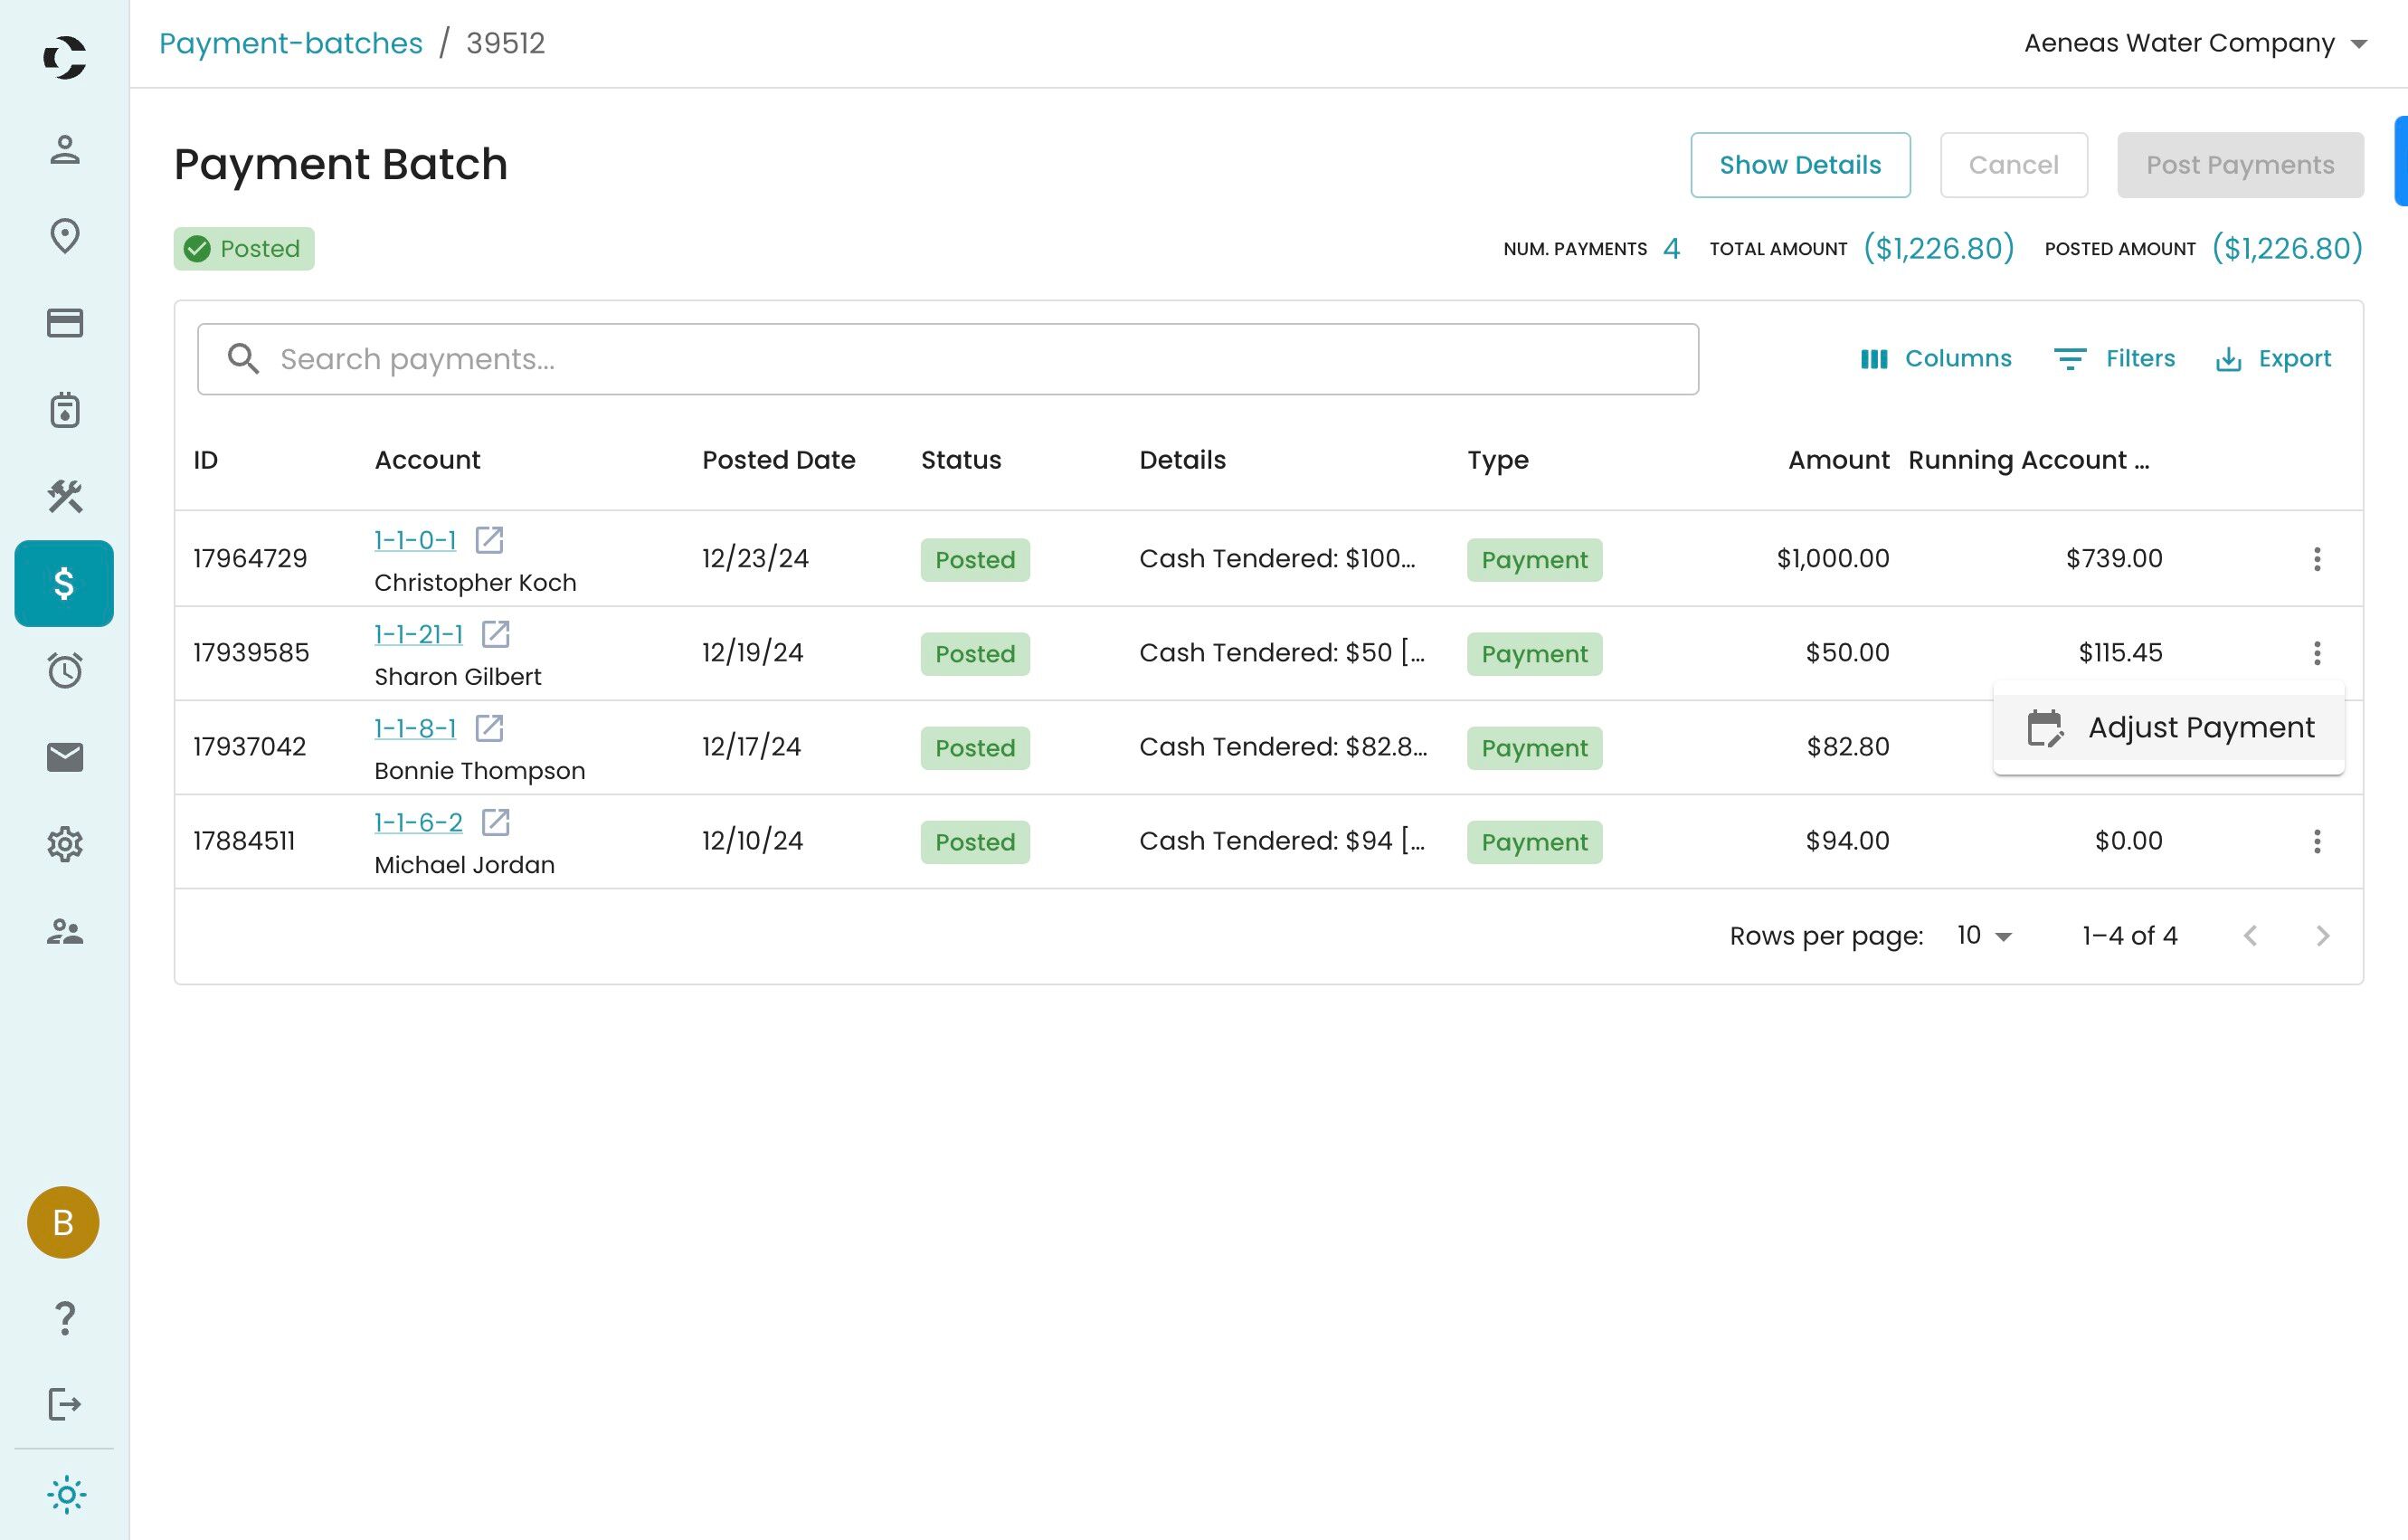This screenshot has height=1540, width=2408.
Task: Open the Filters panel
Action: [x=2114, y=359]
